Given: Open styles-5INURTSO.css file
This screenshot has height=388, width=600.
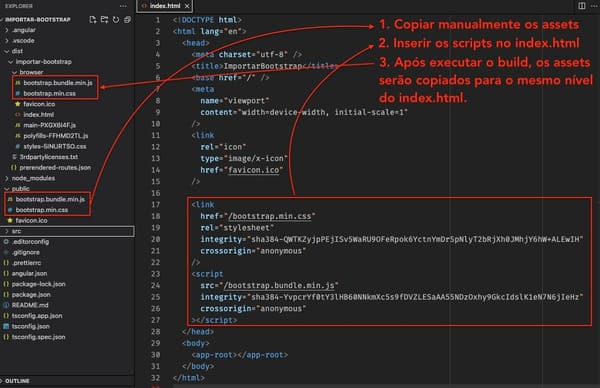Looking at the screenshot, I should (54, 147).
